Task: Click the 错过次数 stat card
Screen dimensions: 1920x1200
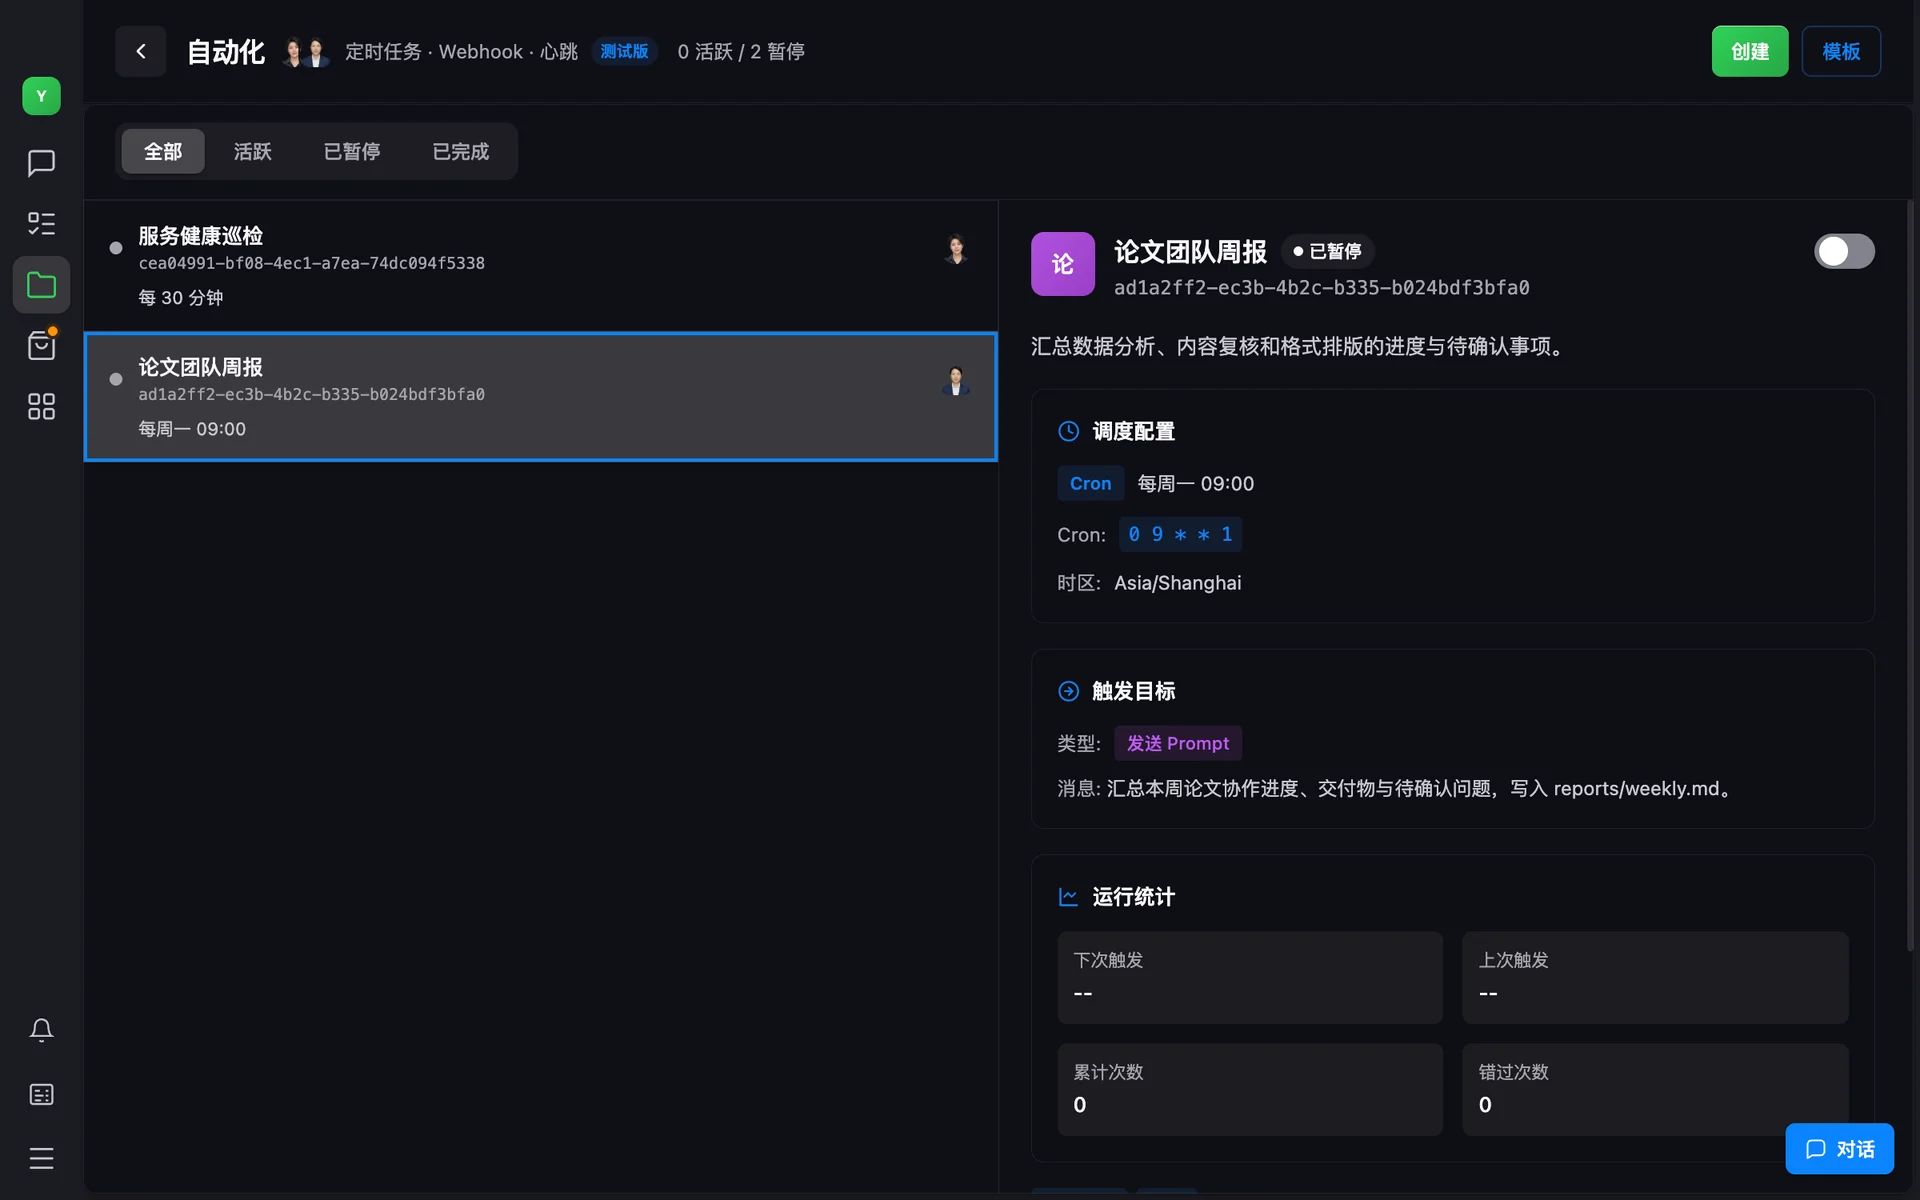Action: 1655,1090
